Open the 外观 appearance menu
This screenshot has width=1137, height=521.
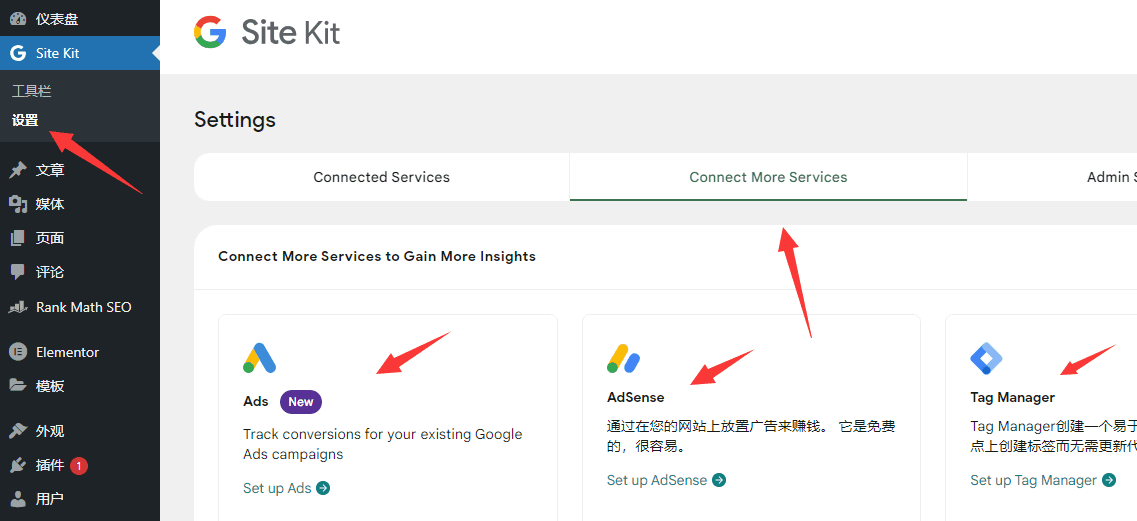click(80, 431)
